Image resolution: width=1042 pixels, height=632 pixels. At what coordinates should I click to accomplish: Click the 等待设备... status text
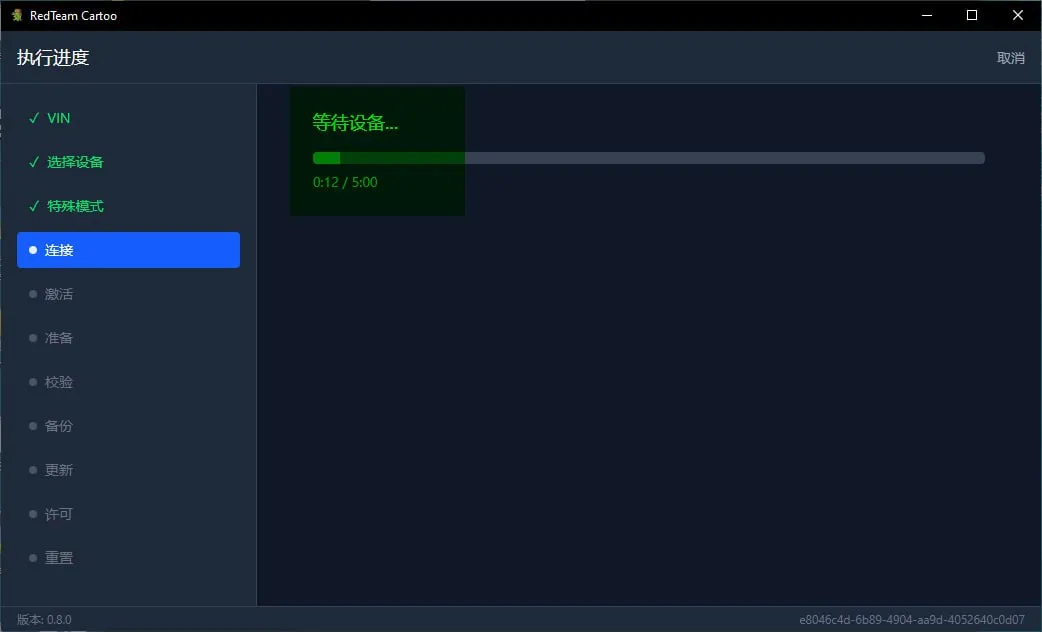355,123
